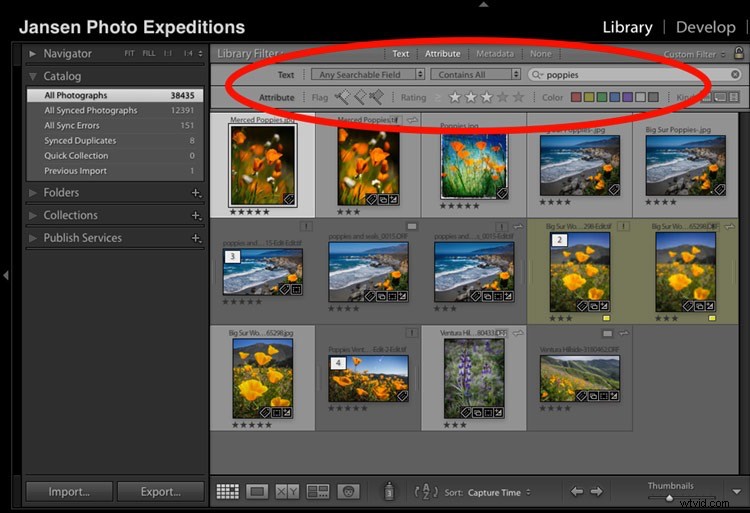Add a collection with Collections plus
Viewport: 750px width, 513px height.
click(x=196, y=215)
